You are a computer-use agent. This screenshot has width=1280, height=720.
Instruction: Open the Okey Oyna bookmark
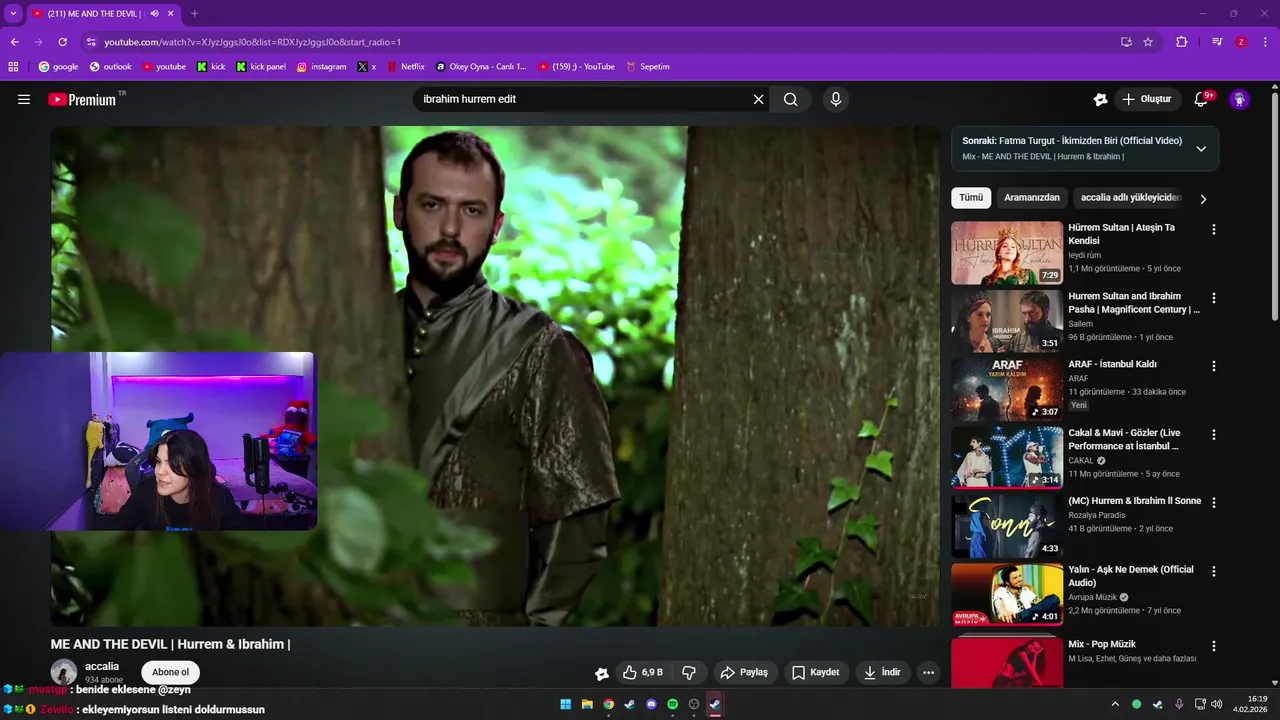(x=481, y=66)
